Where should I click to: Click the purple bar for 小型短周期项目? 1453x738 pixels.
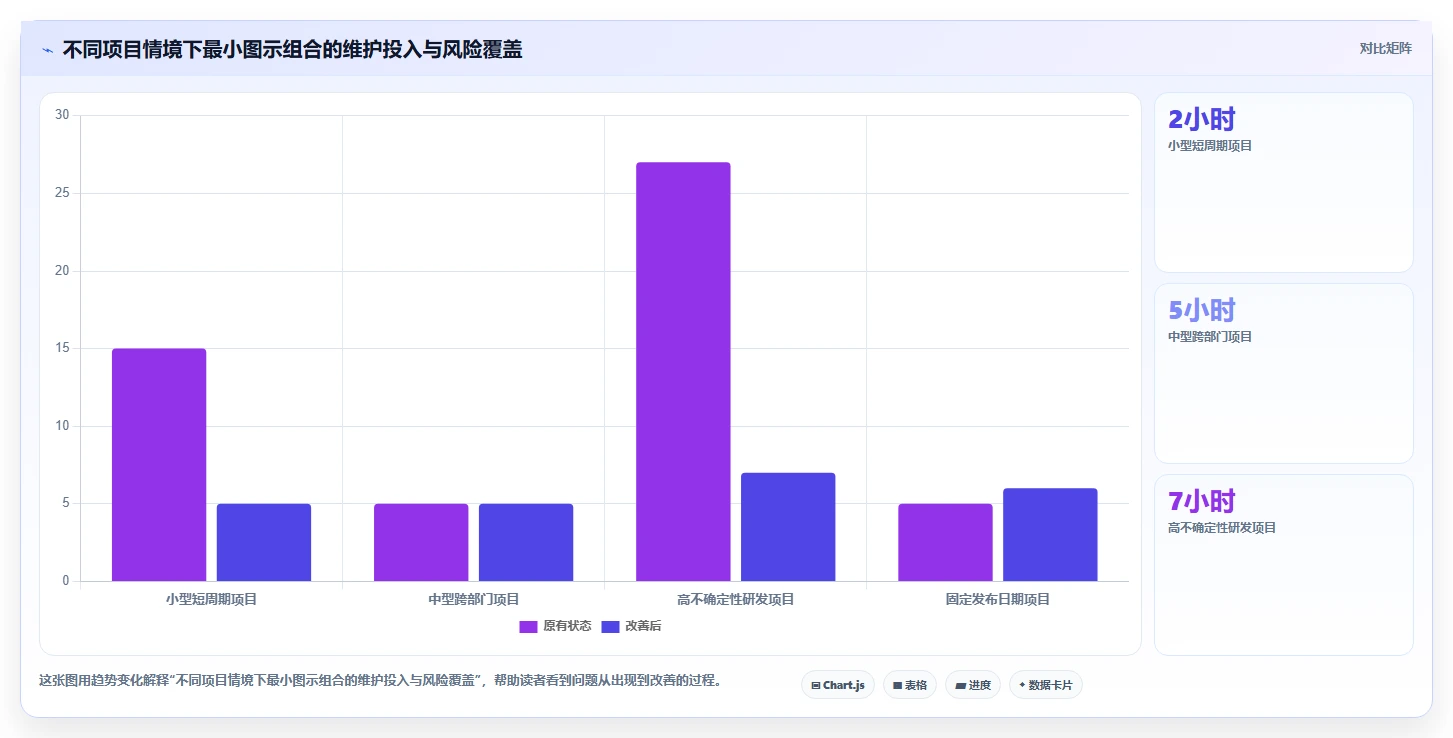click(159, 465)
